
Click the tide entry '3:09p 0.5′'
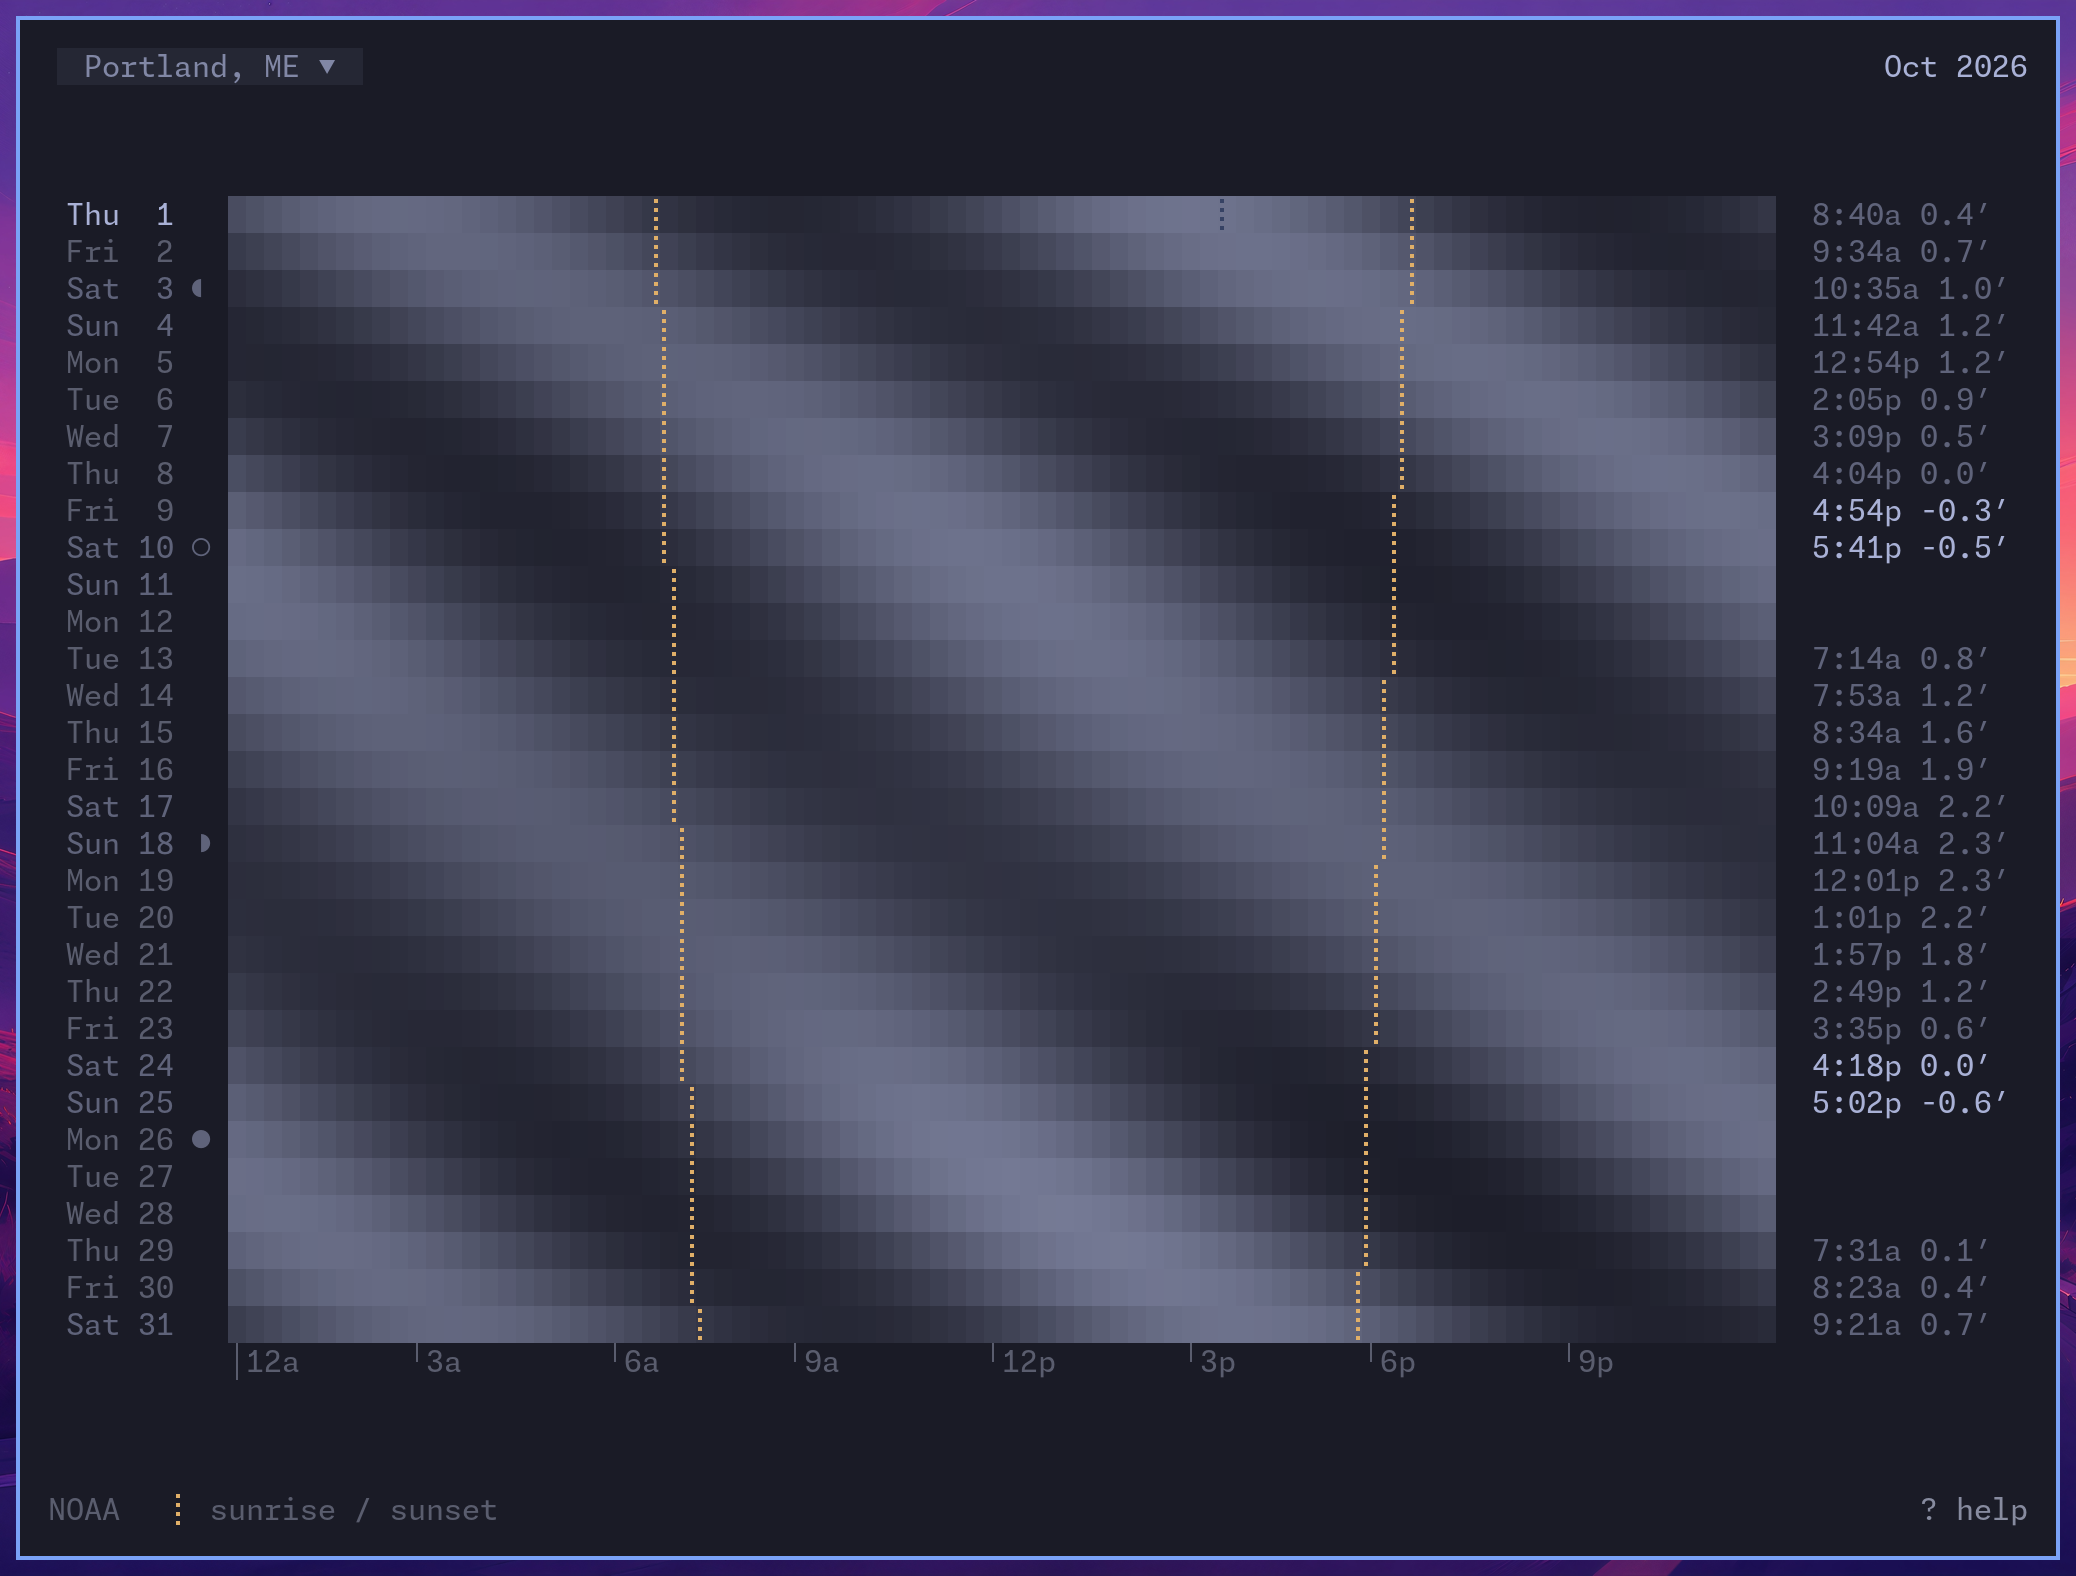point(1900,437)
